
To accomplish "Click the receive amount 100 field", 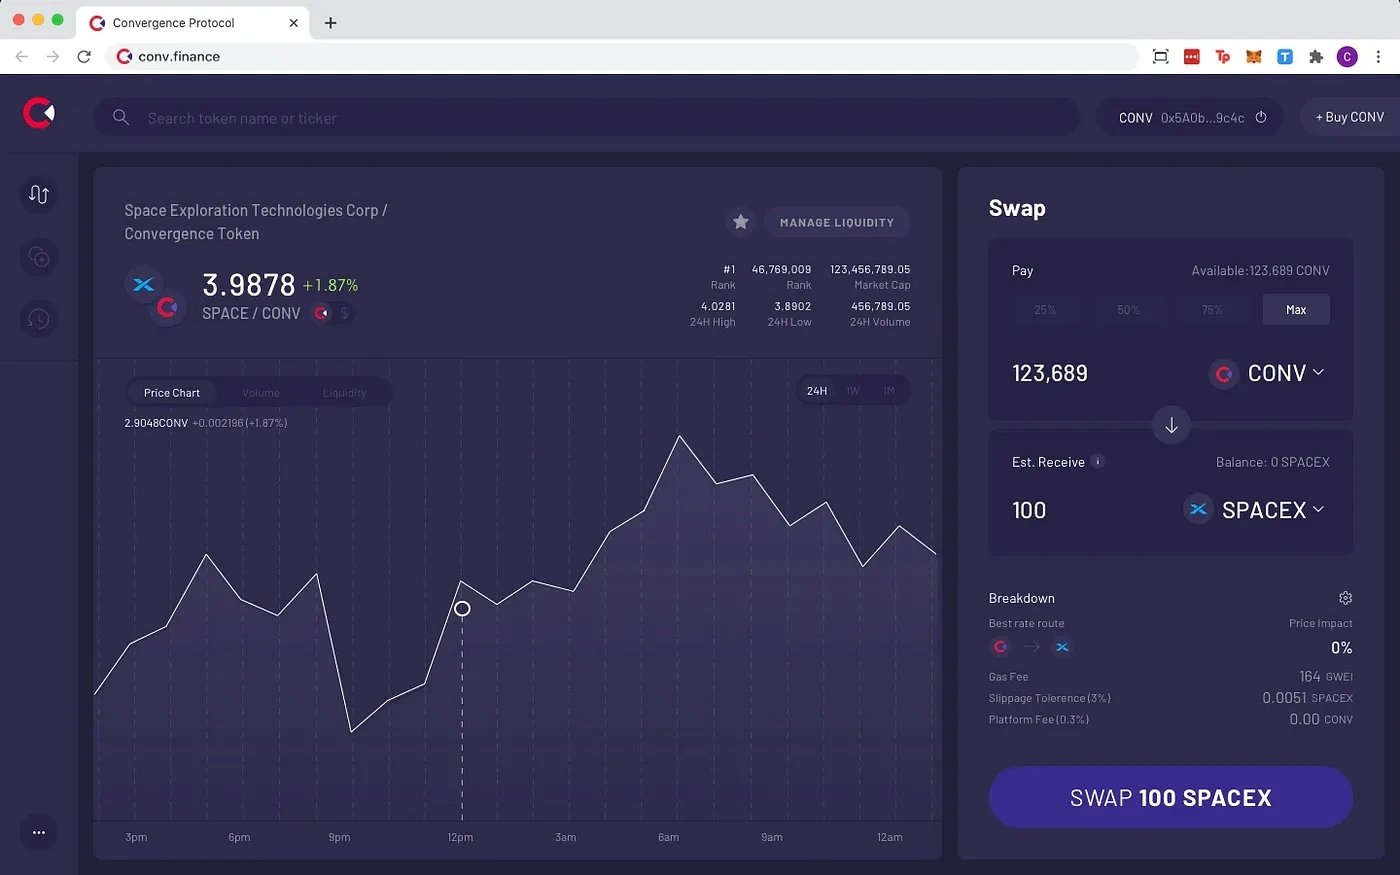I will pos(1029,510).
